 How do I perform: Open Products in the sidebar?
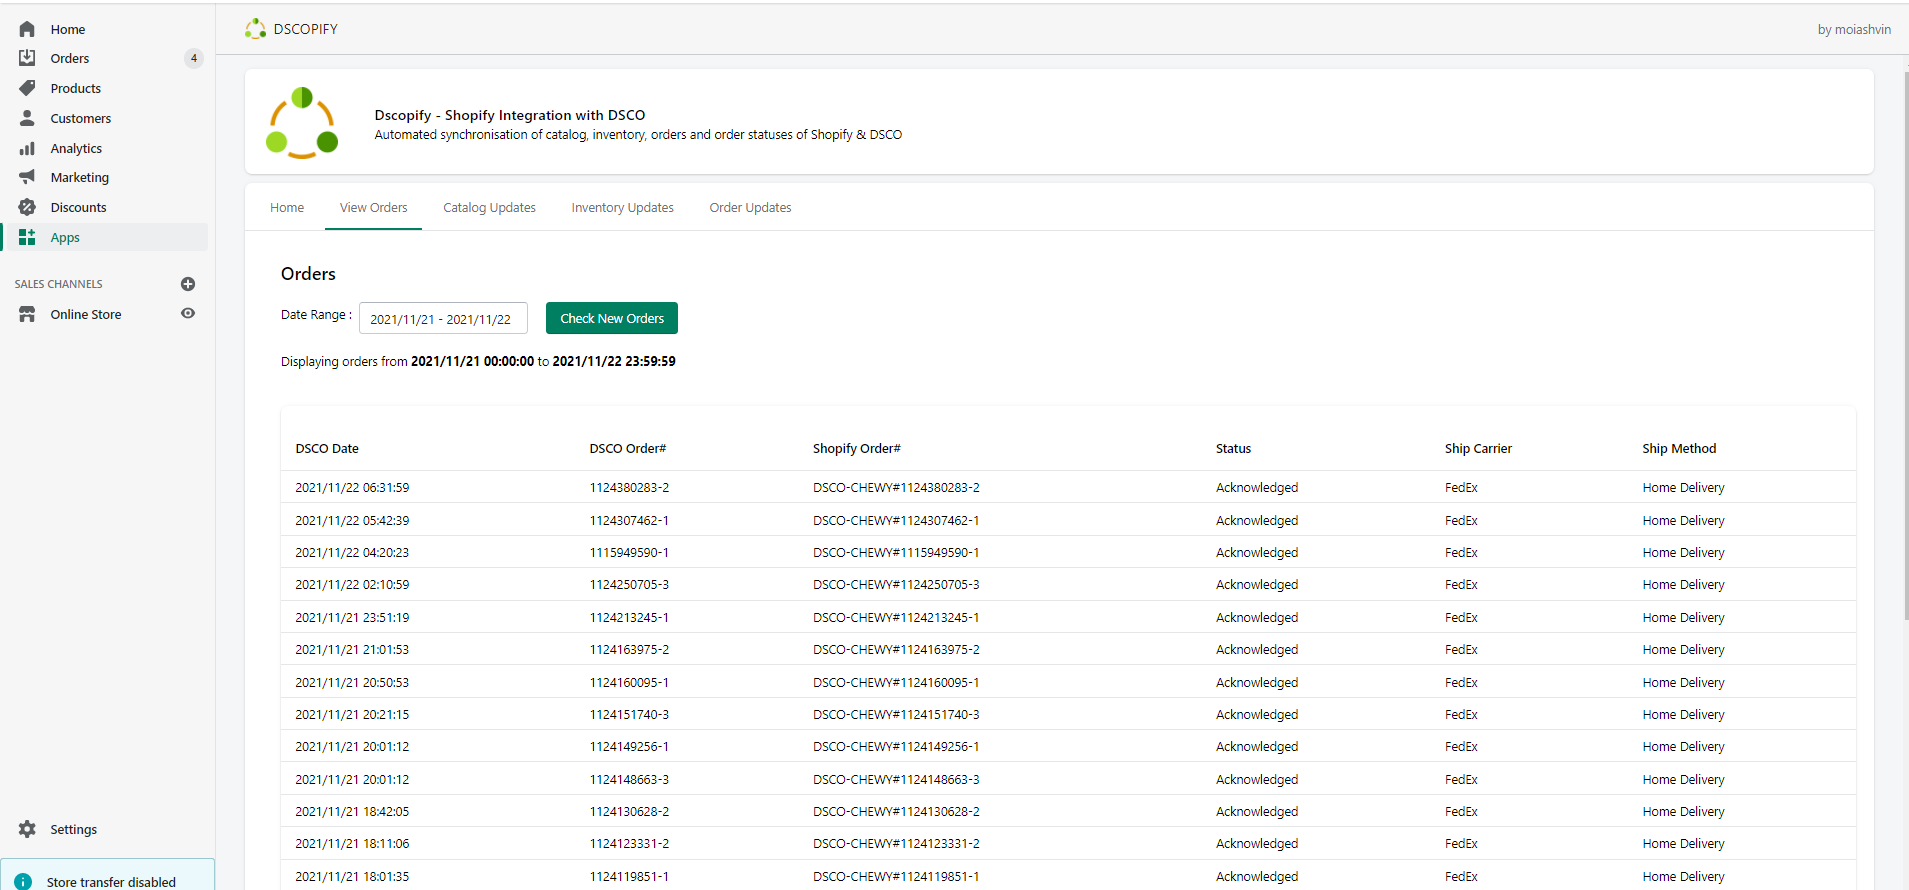[x=76, y=88]
